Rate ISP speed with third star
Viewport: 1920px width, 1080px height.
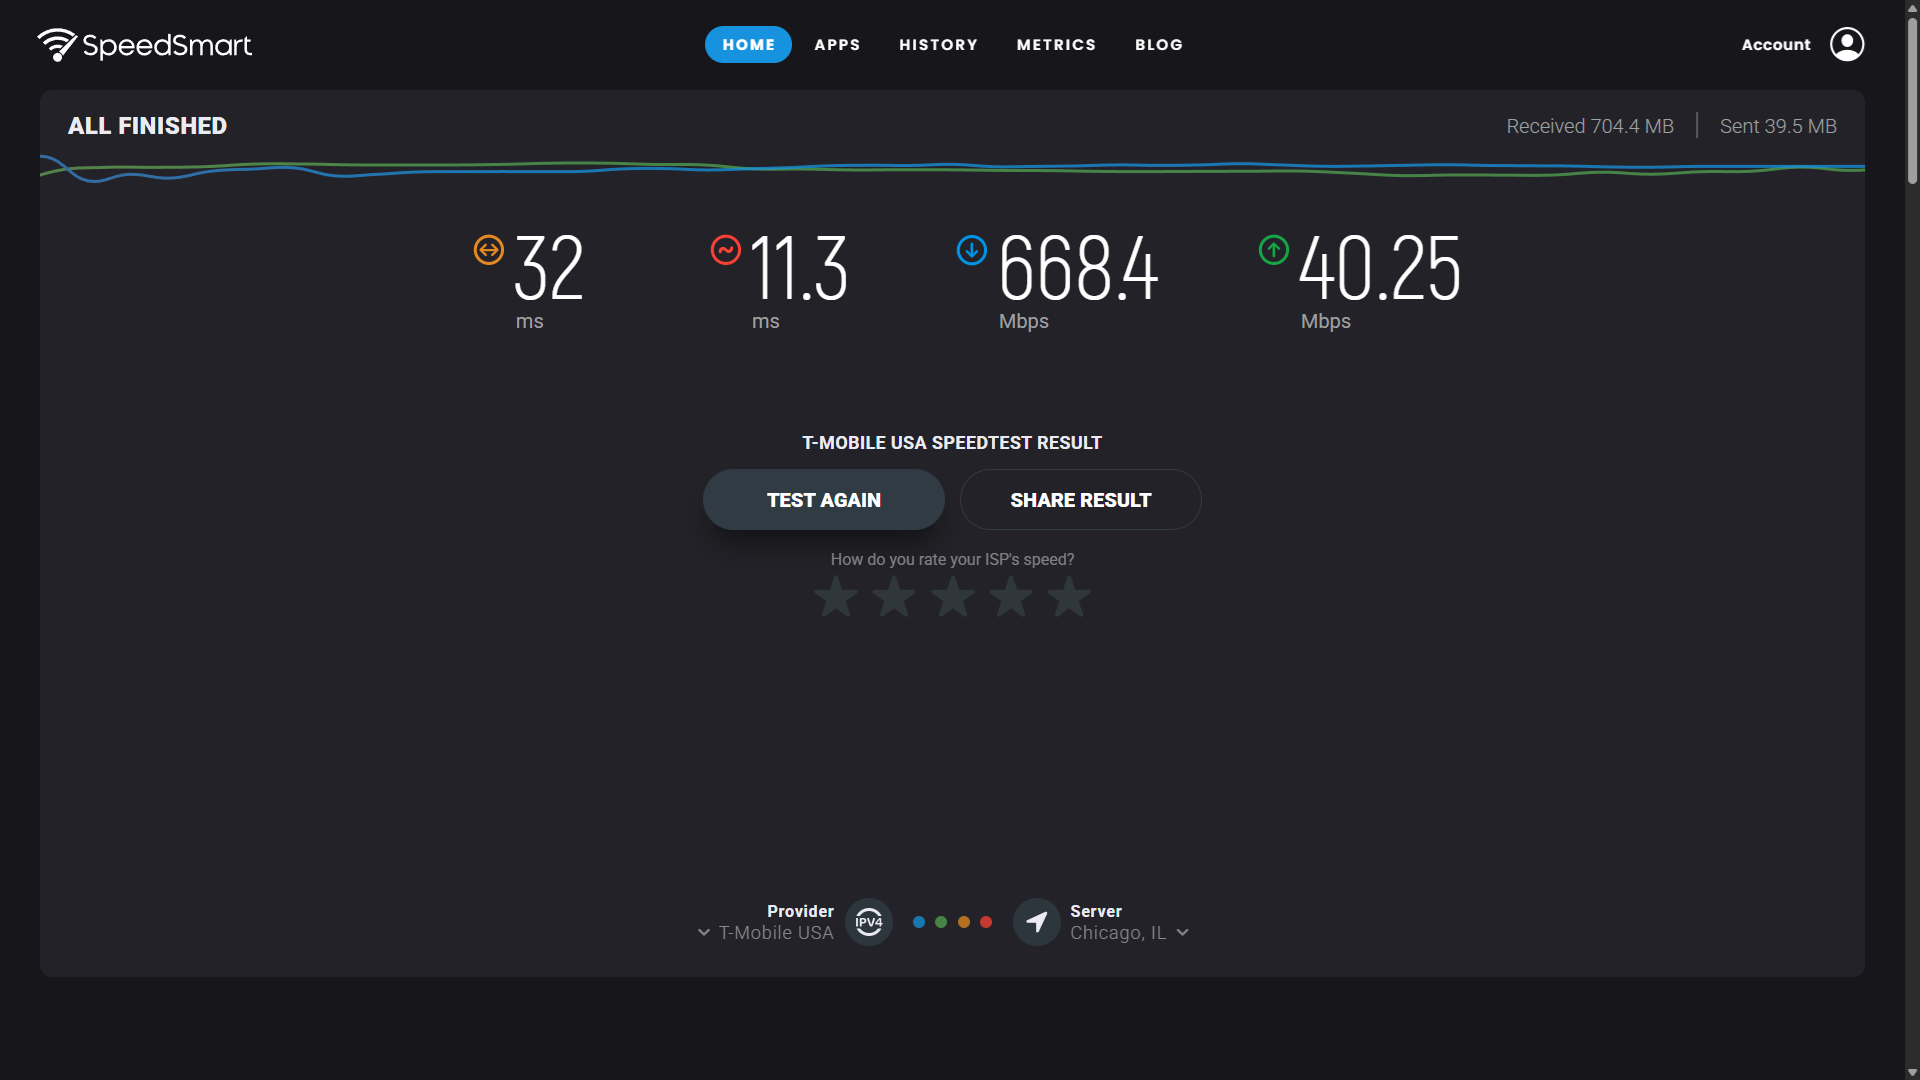[952, 597]
